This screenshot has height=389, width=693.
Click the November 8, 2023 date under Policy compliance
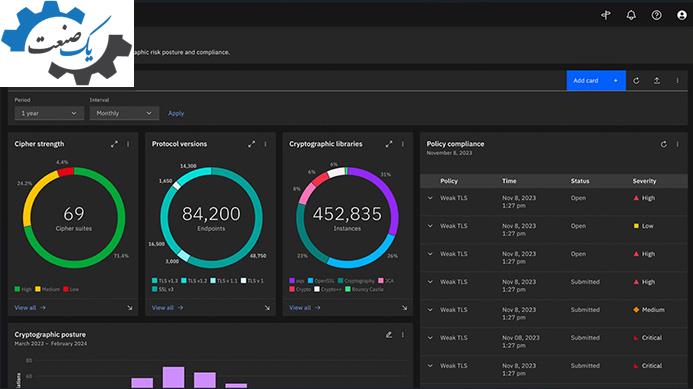point(449,153)
